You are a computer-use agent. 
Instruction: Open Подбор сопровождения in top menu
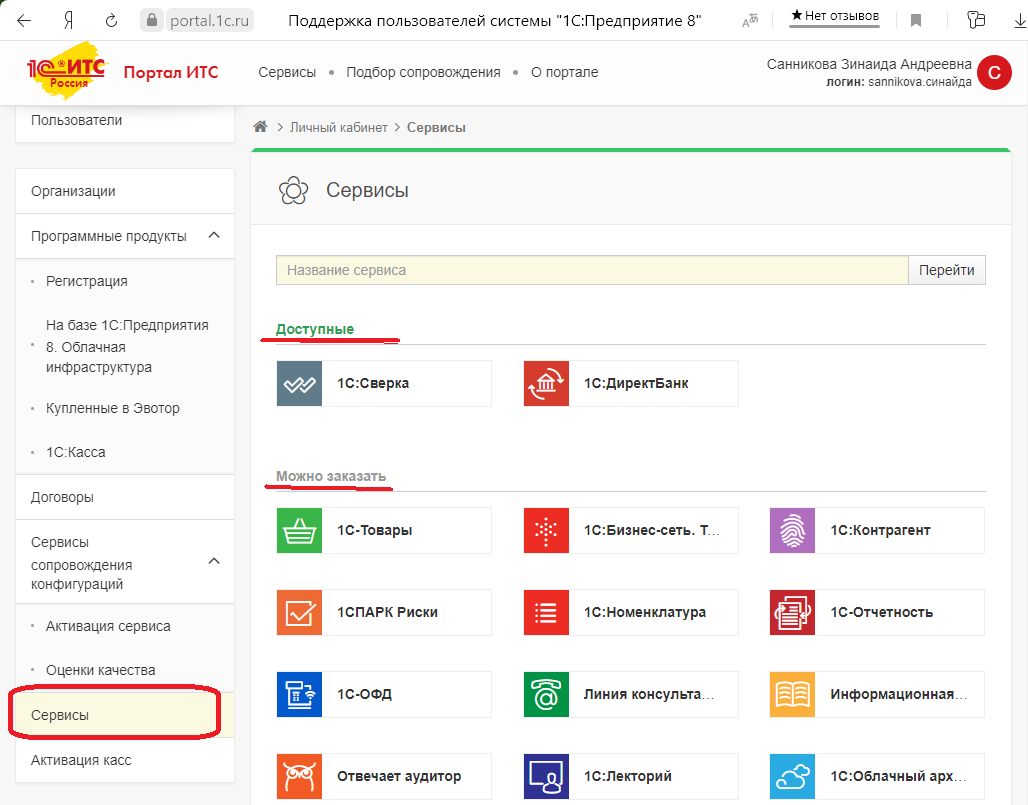click(x=423, y=72)
